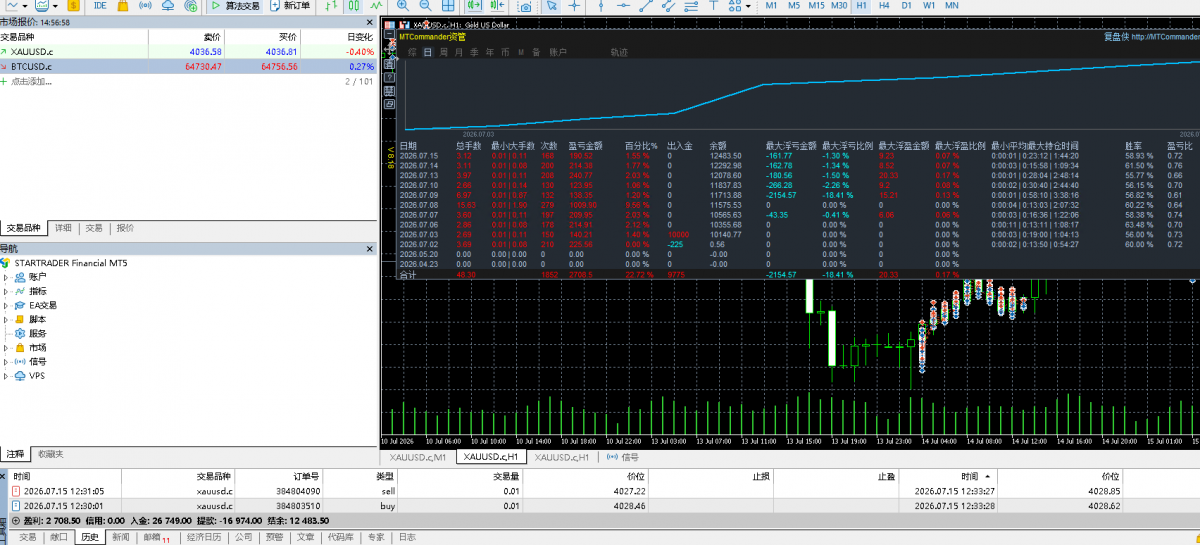This screenshot has height=545, width=1200.
Task: Click the tile windows grid icon
Action: (449, 5)
